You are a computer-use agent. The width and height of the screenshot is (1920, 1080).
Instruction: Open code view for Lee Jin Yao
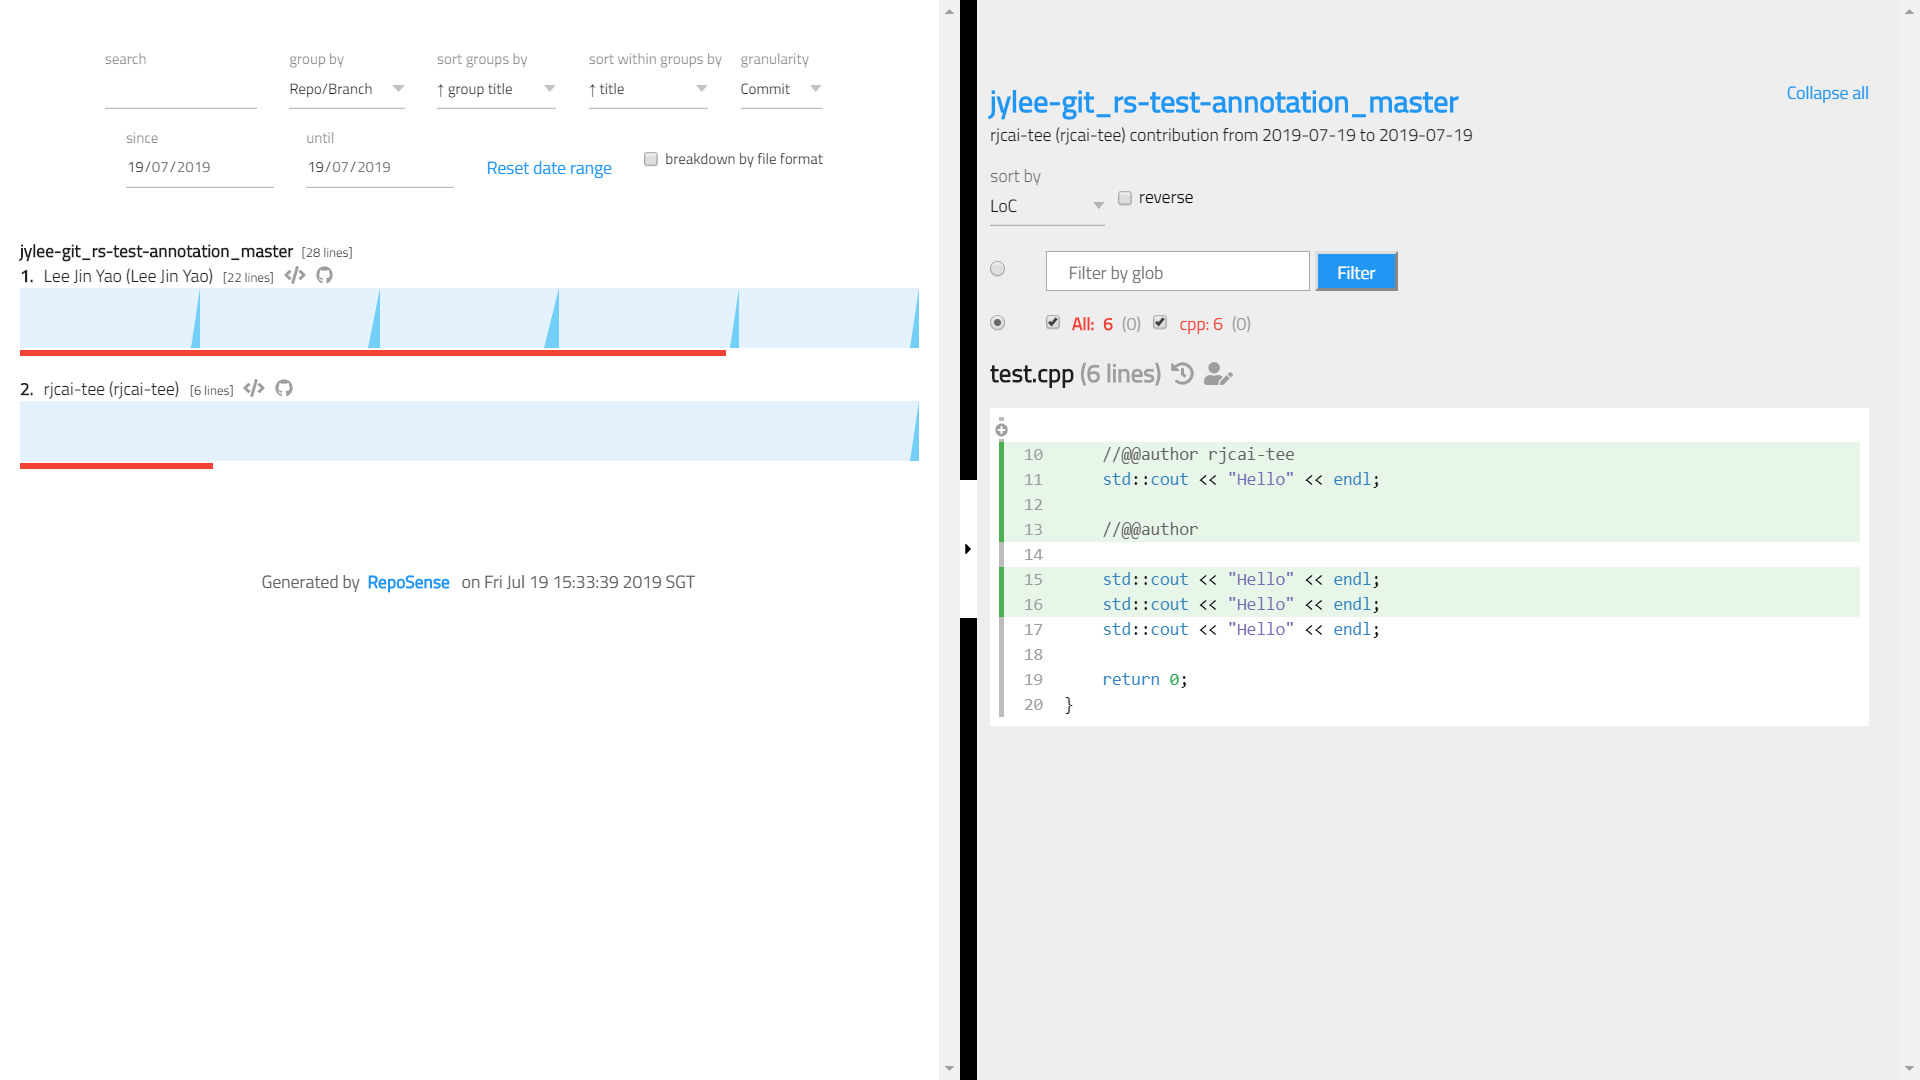[295, 276]
